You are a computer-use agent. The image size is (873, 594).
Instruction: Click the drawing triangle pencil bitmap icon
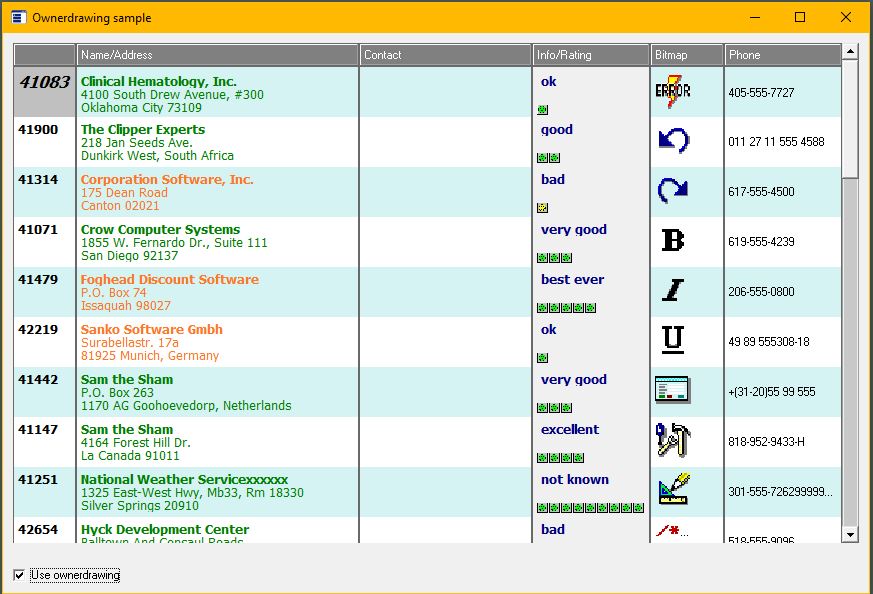tap(673, 490)
